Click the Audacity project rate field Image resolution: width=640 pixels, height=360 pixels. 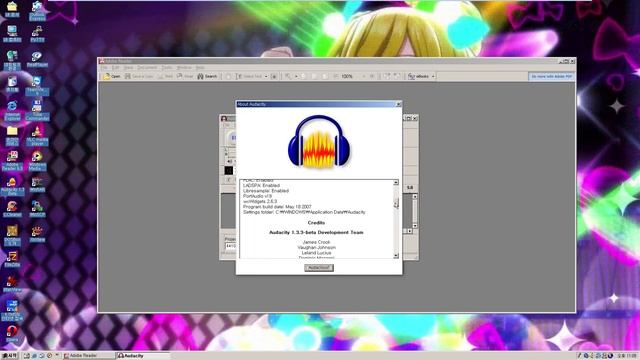(231, 246)
